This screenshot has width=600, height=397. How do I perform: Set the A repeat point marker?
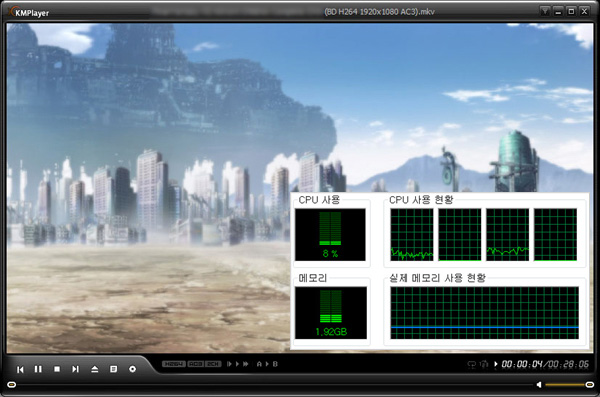point(259,364)
